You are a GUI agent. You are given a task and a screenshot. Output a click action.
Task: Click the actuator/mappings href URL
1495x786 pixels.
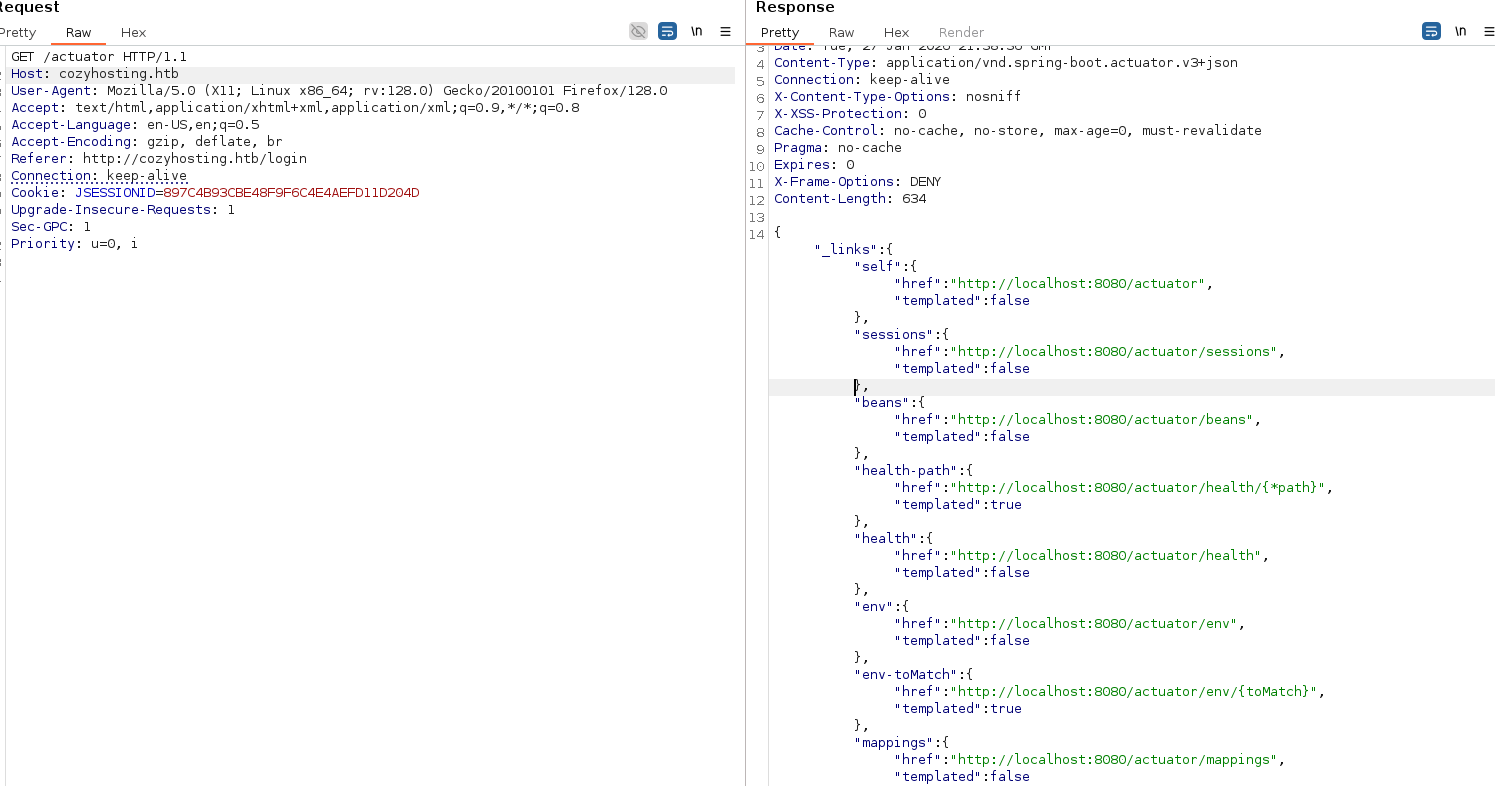[x=1115, y=760]
